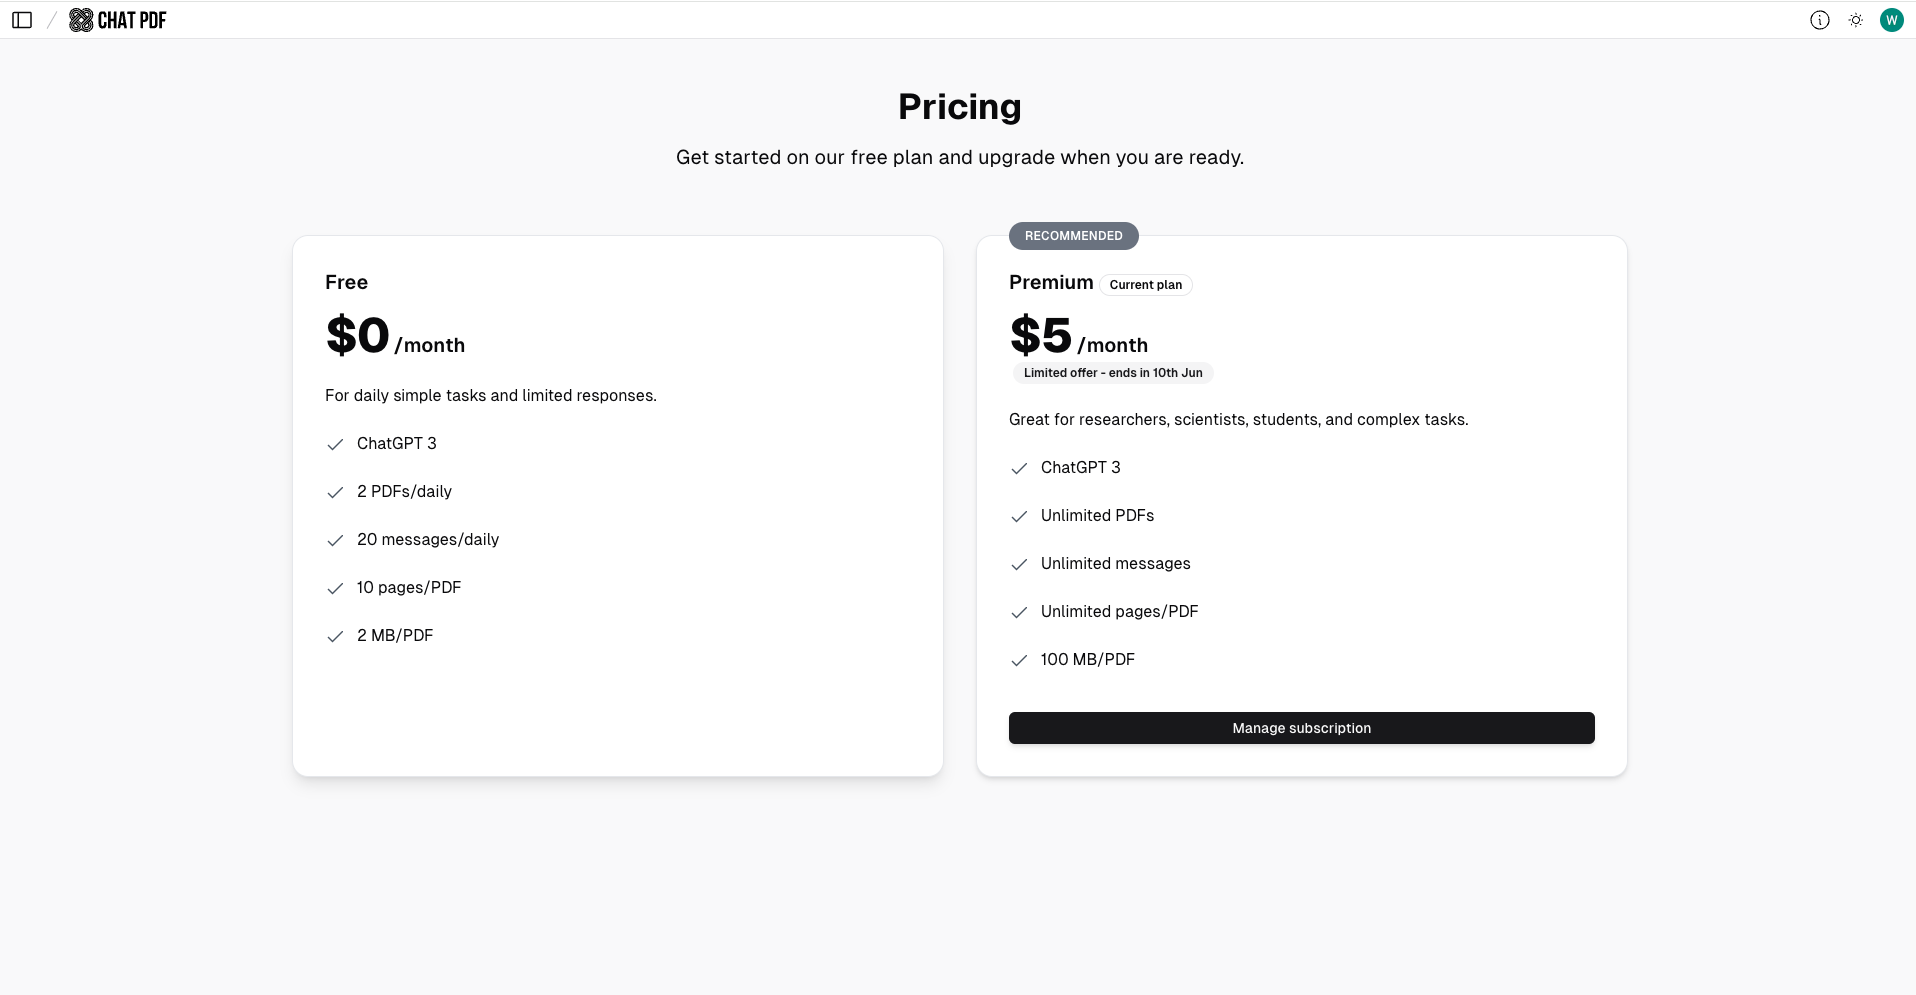Viewport: 1916px width, 995px height.
Task: Click checkmark beside Unlimited PDFs
Action: 1019,517
